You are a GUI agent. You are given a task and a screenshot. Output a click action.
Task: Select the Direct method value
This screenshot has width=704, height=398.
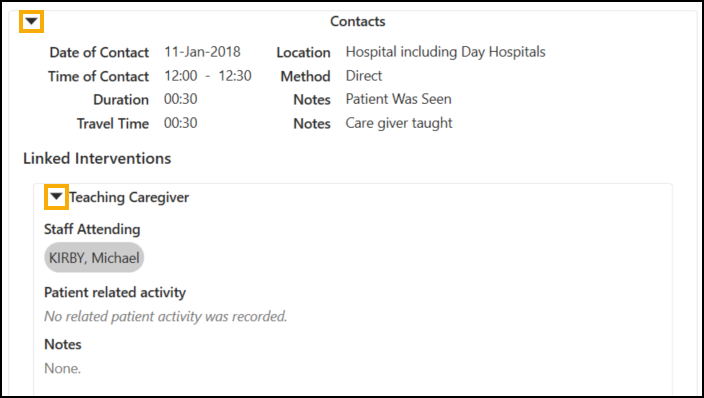364,75
